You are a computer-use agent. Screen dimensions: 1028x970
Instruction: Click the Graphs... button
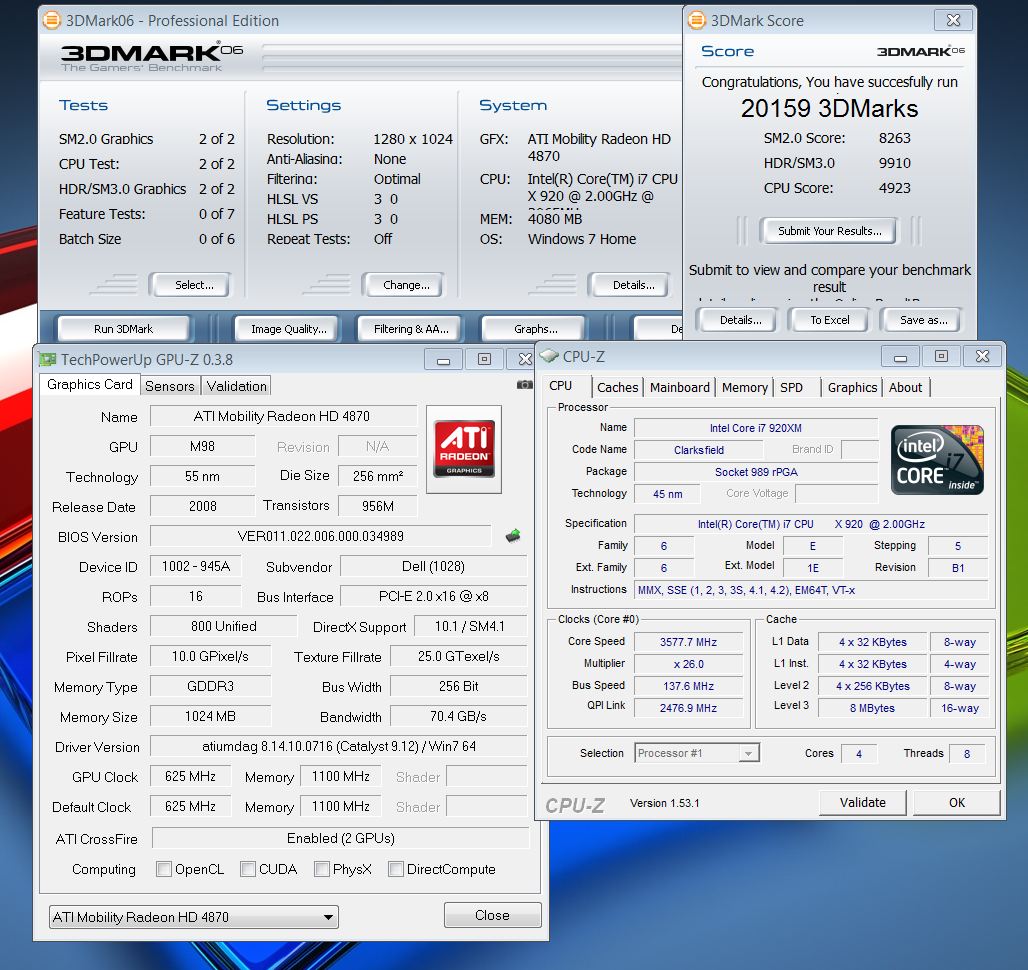536,328
